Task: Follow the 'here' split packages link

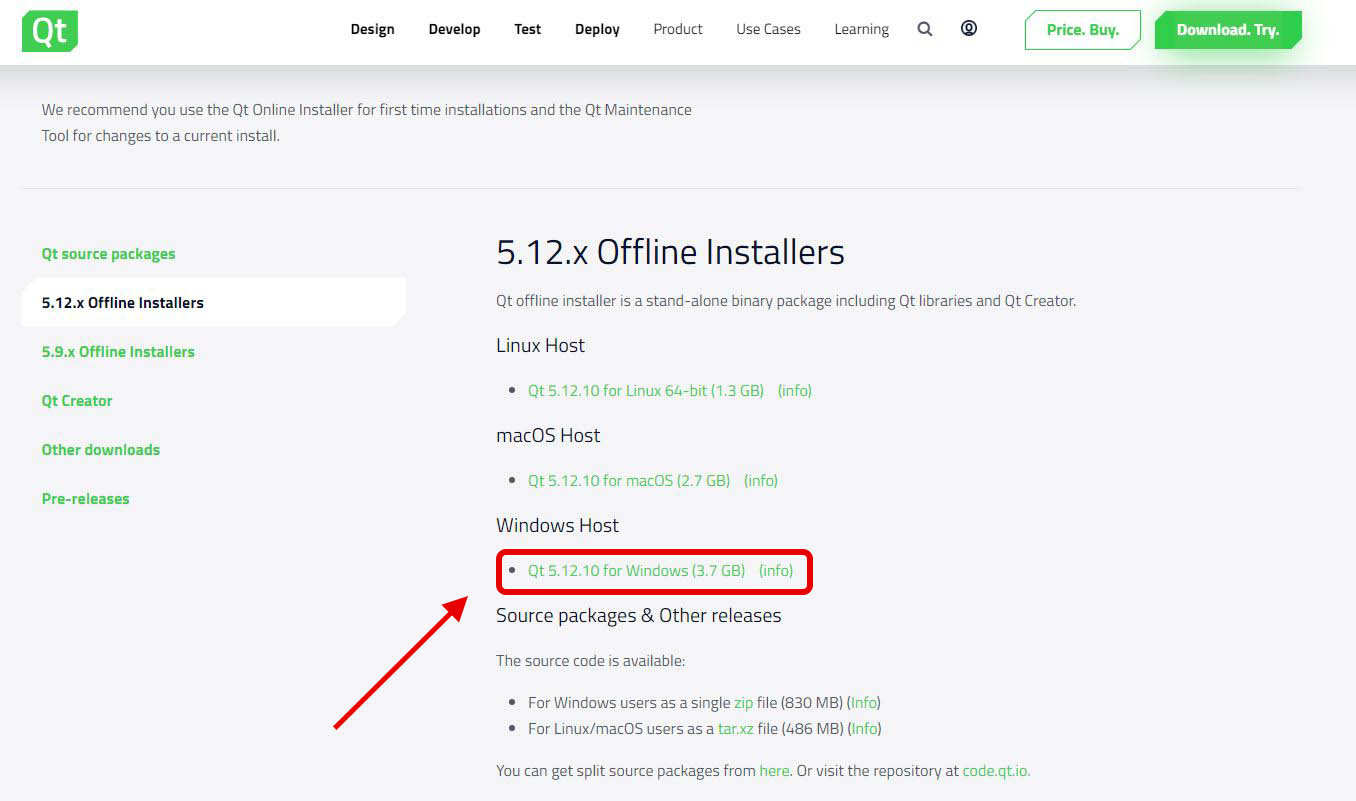Action: [x=774, y=771]
